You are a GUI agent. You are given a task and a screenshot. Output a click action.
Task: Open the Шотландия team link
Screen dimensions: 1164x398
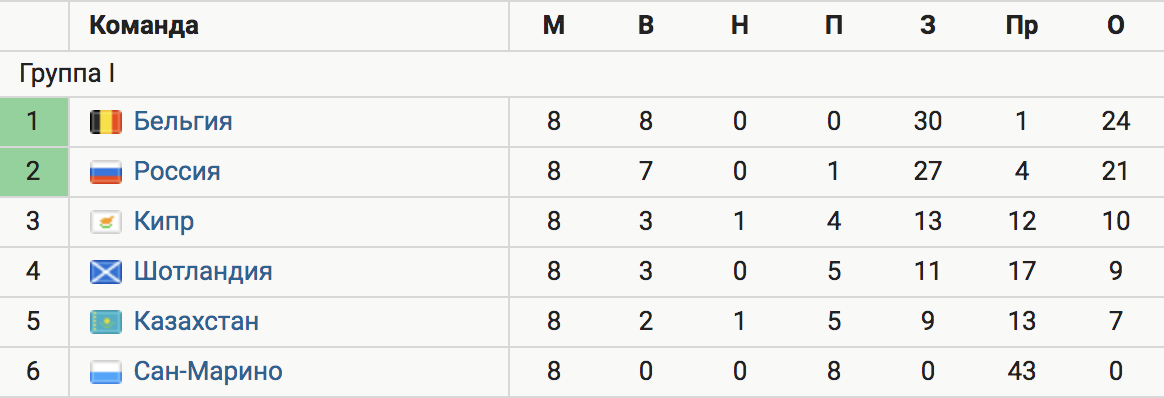(203, 271)
